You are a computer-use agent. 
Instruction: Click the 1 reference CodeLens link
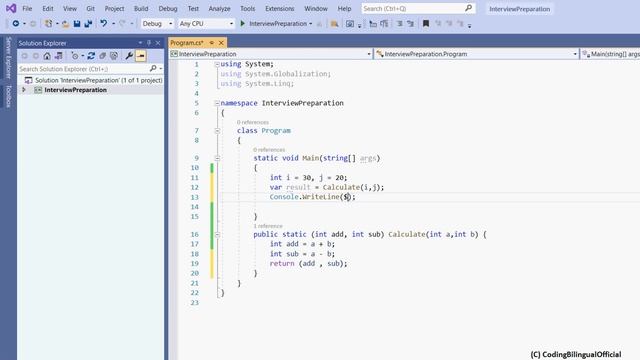click(x=268, y=226)
